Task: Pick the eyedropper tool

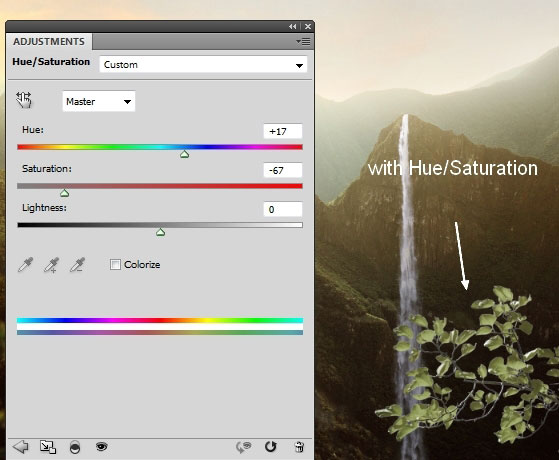Action: [x=25, y=265]
